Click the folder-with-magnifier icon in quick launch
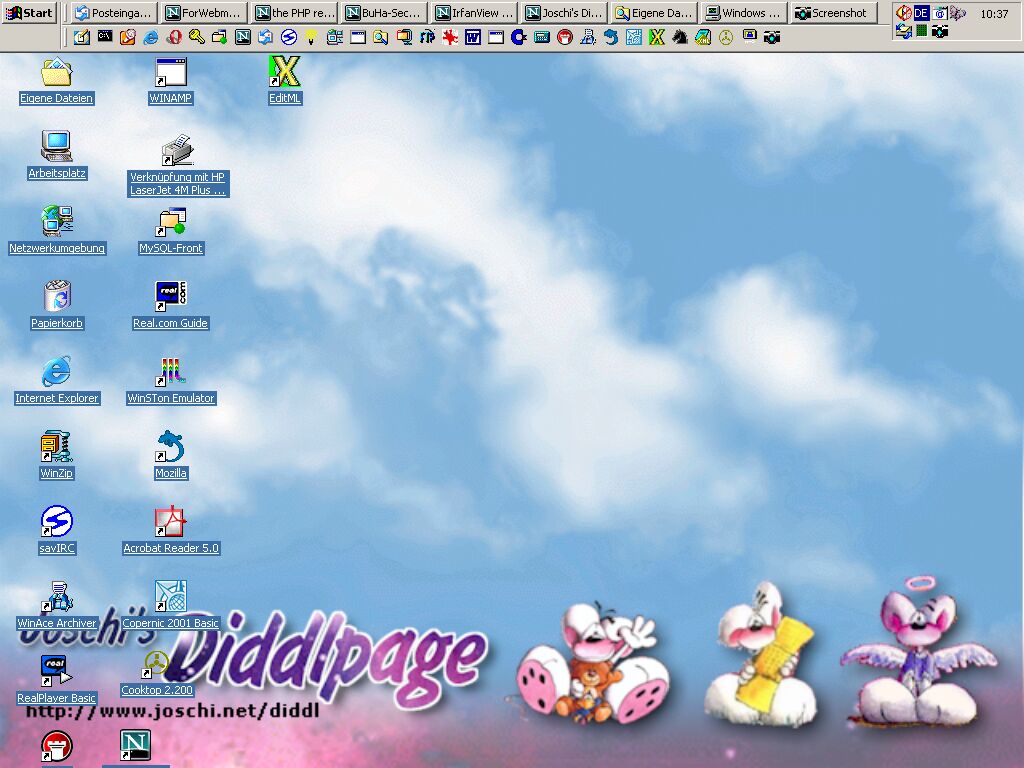The height and width of the screenshot is (768, 1024). click(381, 37)
